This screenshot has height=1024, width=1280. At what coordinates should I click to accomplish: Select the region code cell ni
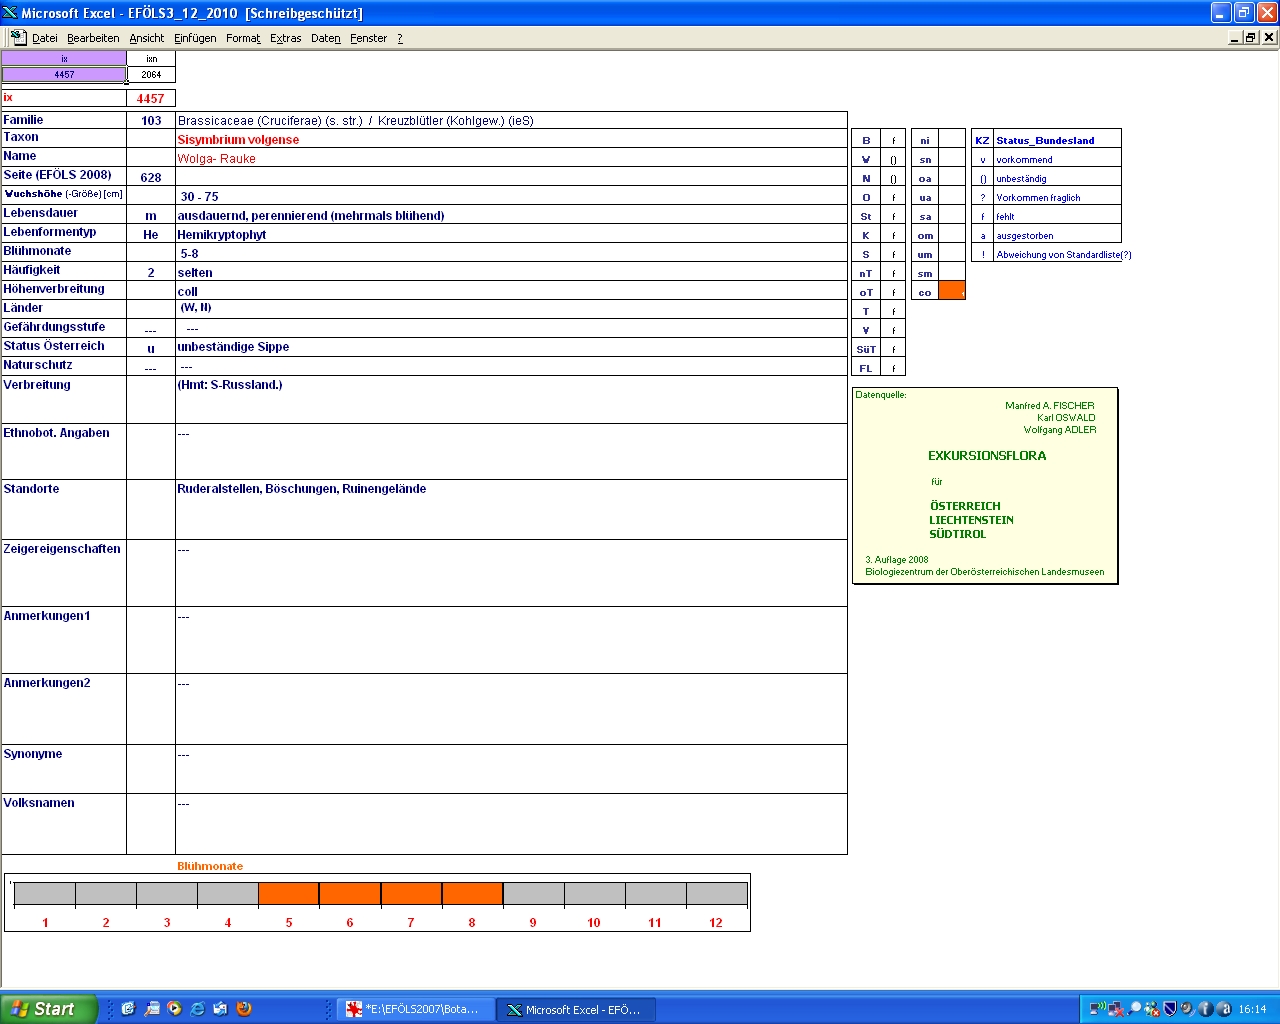click(x=925, y=140)
